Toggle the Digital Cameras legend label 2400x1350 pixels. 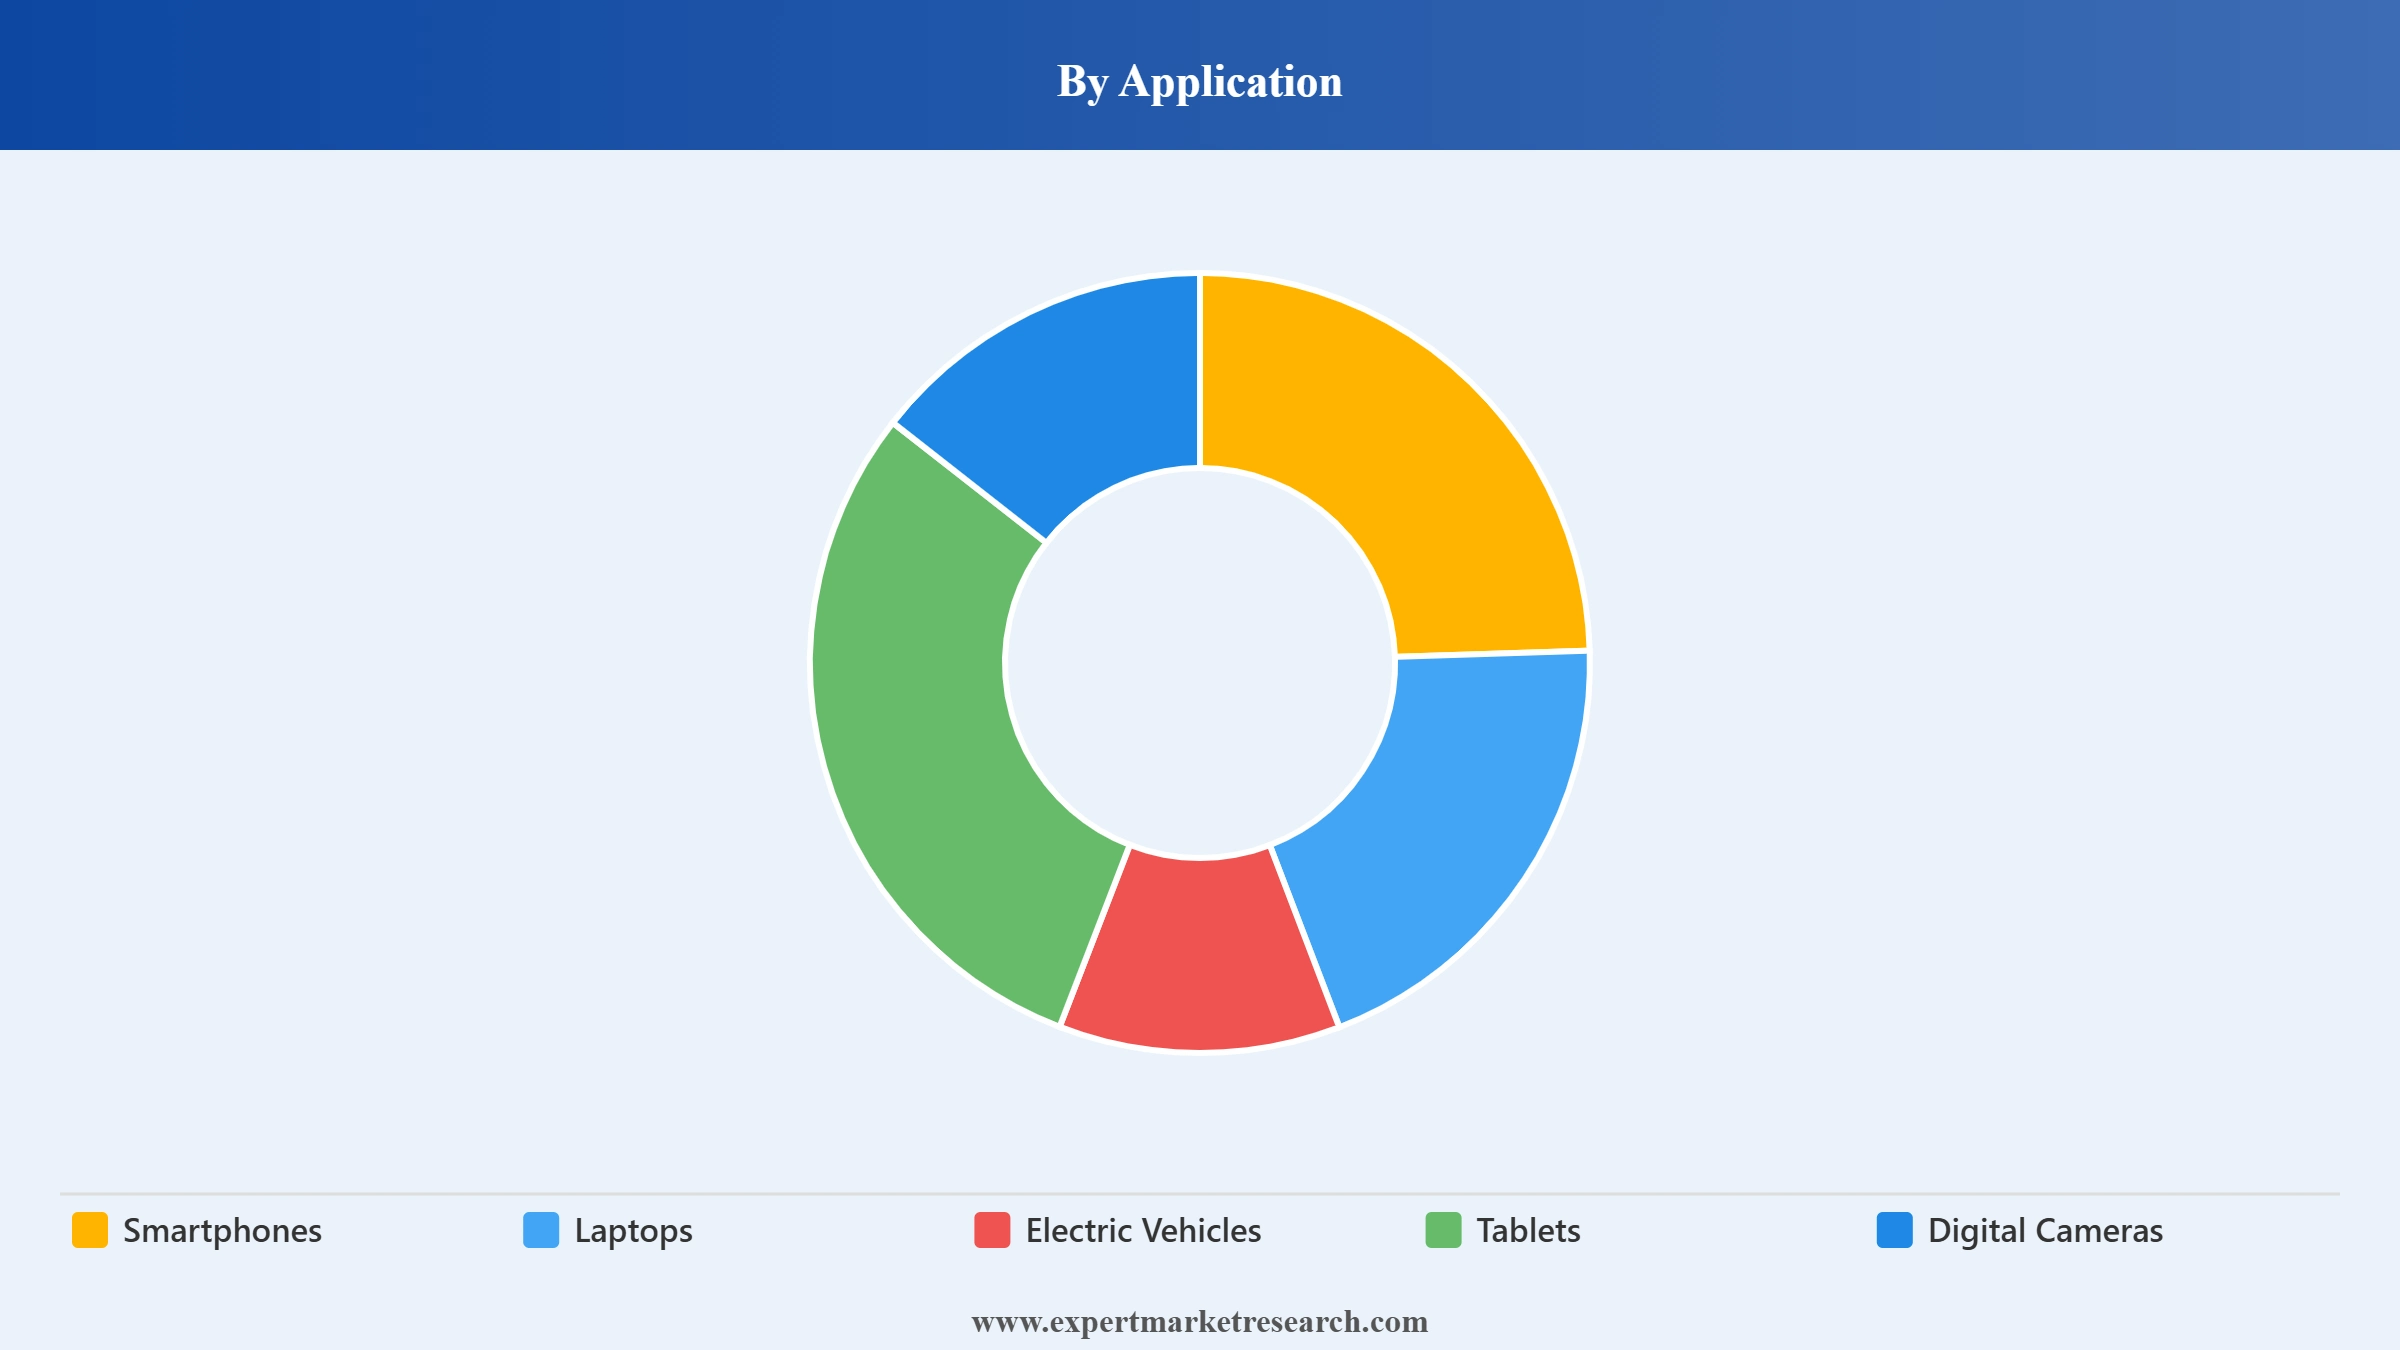2045,1231
